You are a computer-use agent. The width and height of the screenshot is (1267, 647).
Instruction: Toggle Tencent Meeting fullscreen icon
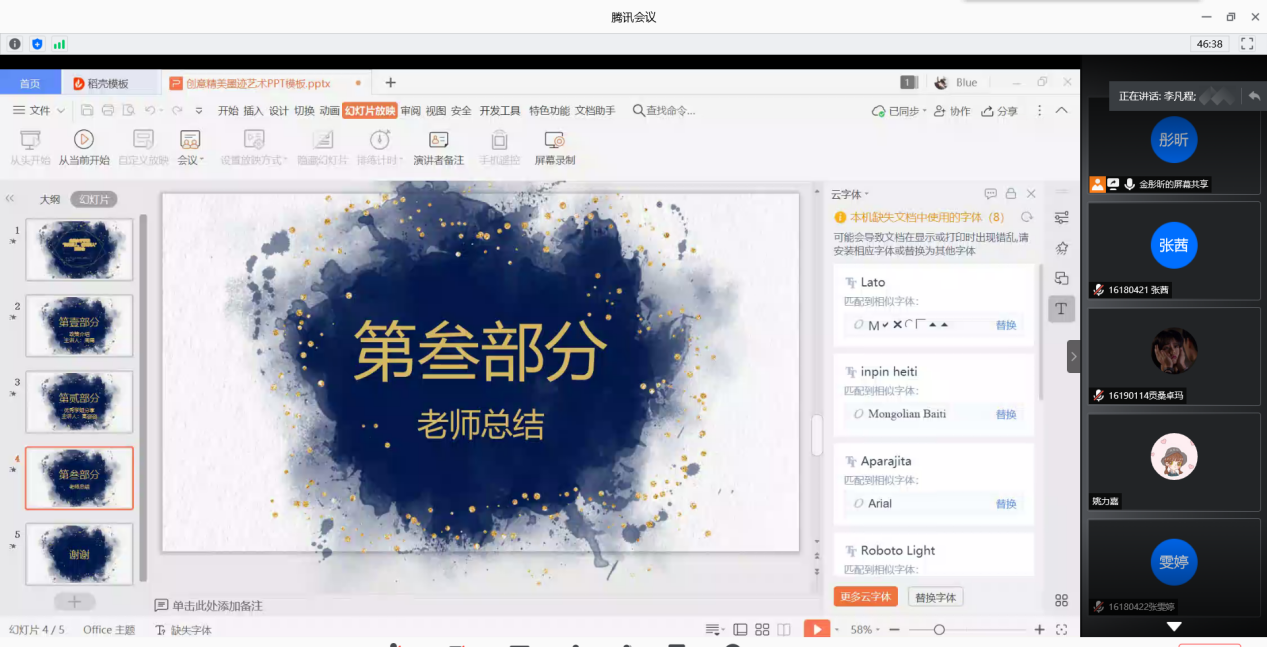click(x=1247, y=44)
